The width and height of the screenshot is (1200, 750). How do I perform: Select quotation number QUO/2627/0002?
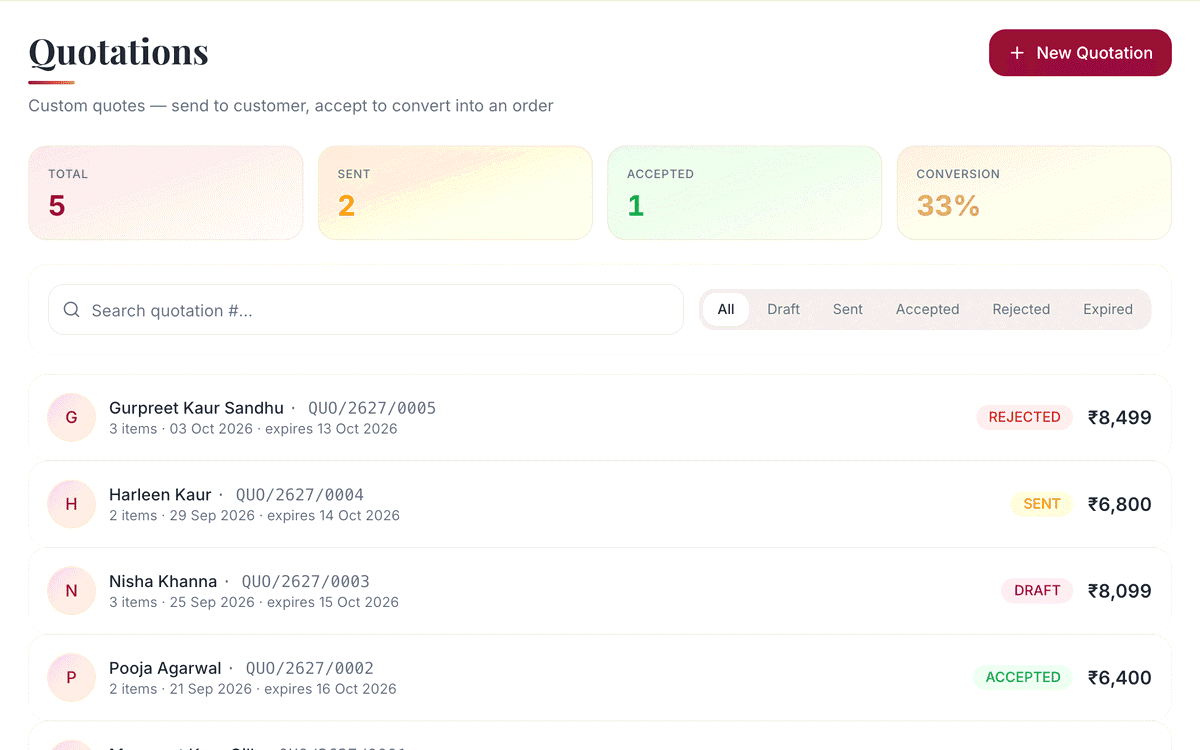click(x=310, y=669)
